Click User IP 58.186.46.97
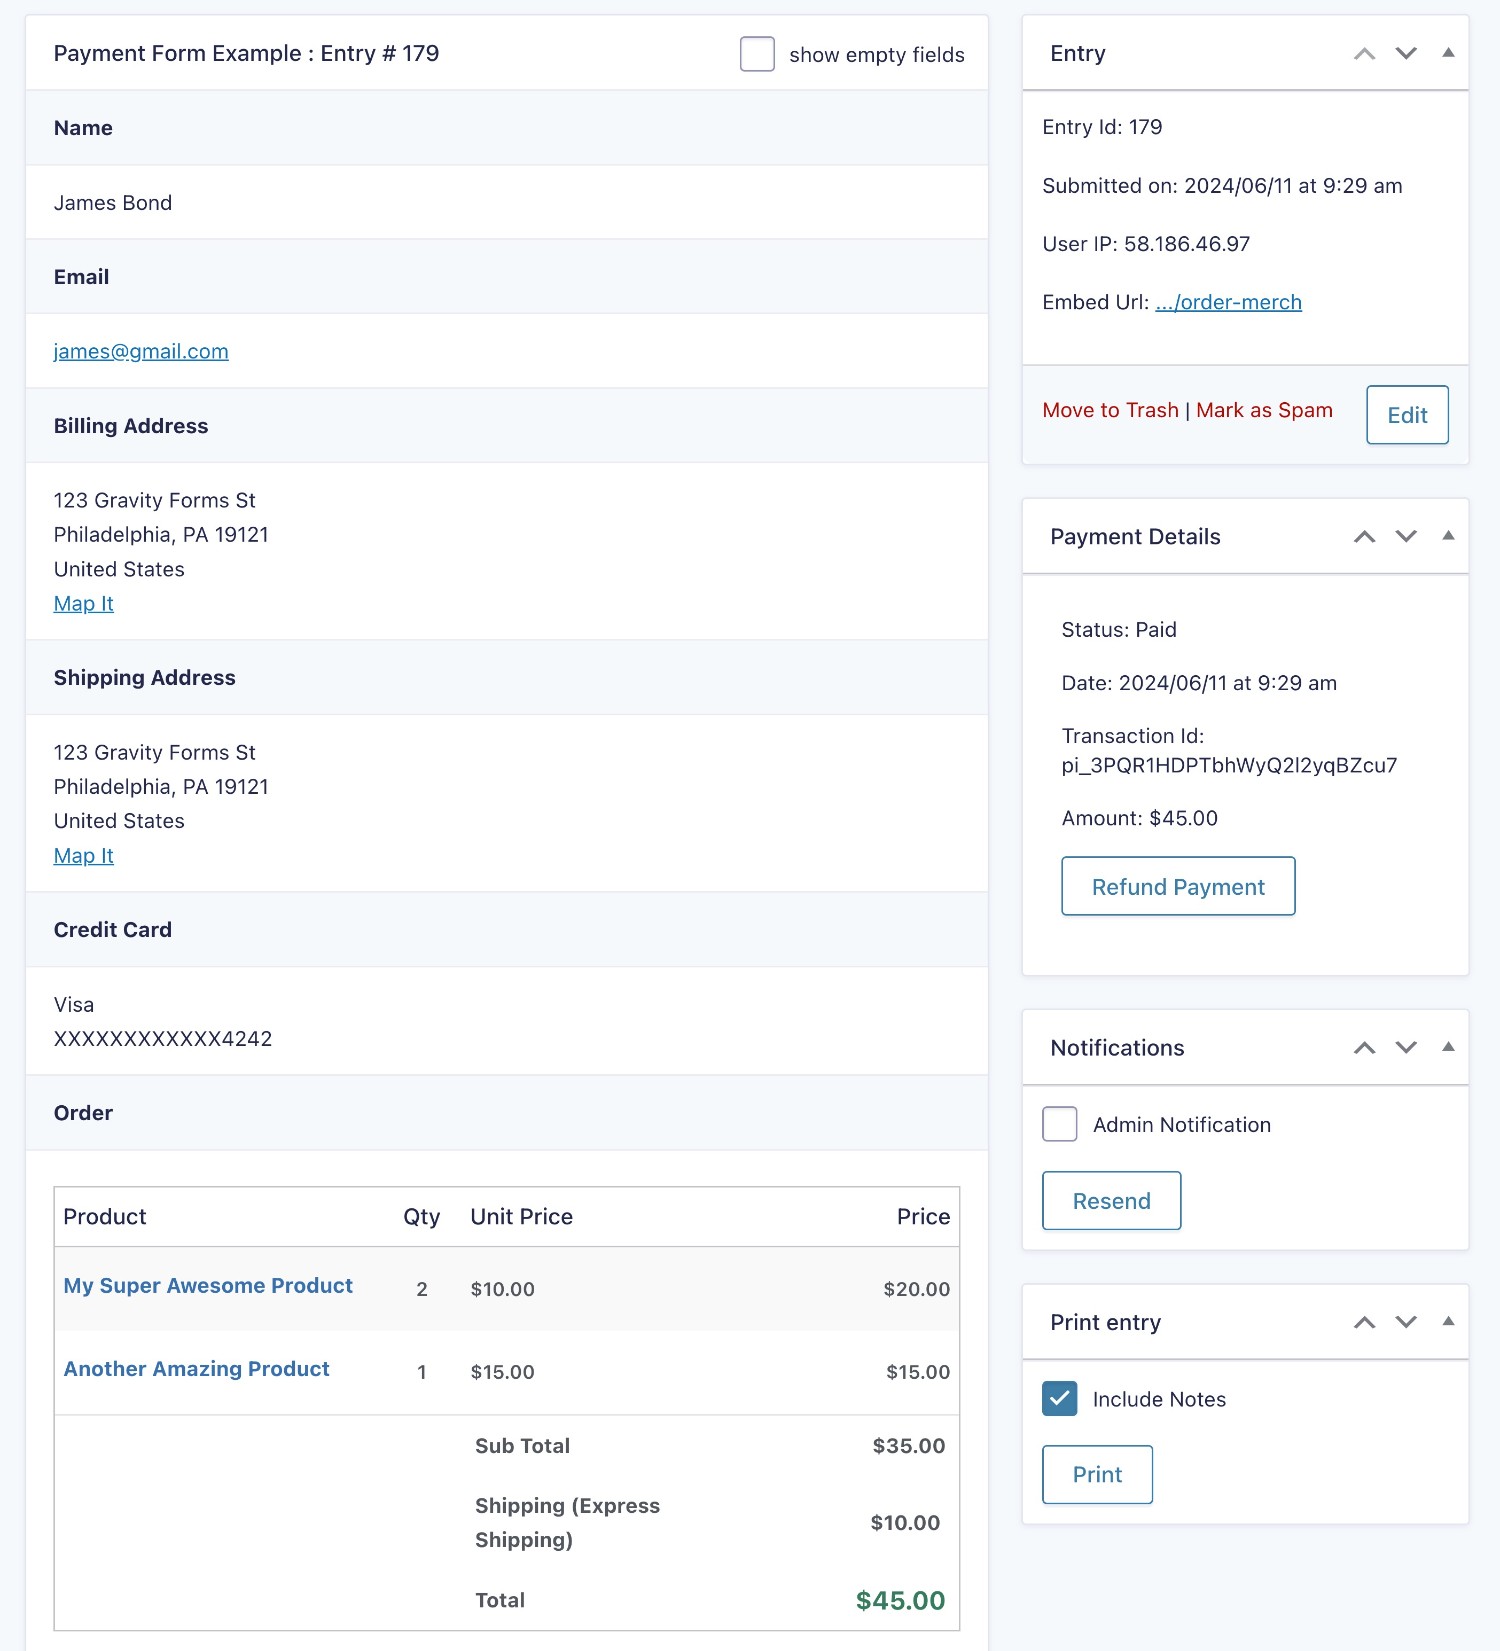 click(1146, 244)
